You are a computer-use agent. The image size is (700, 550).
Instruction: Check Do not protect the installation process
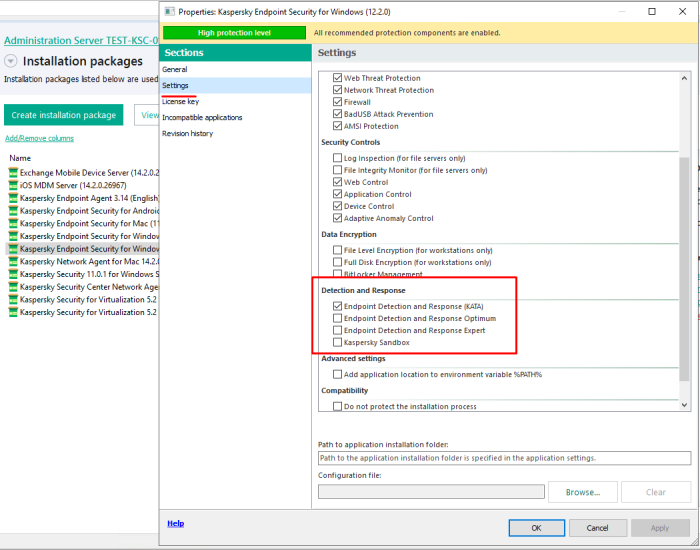tap(338, 406)
